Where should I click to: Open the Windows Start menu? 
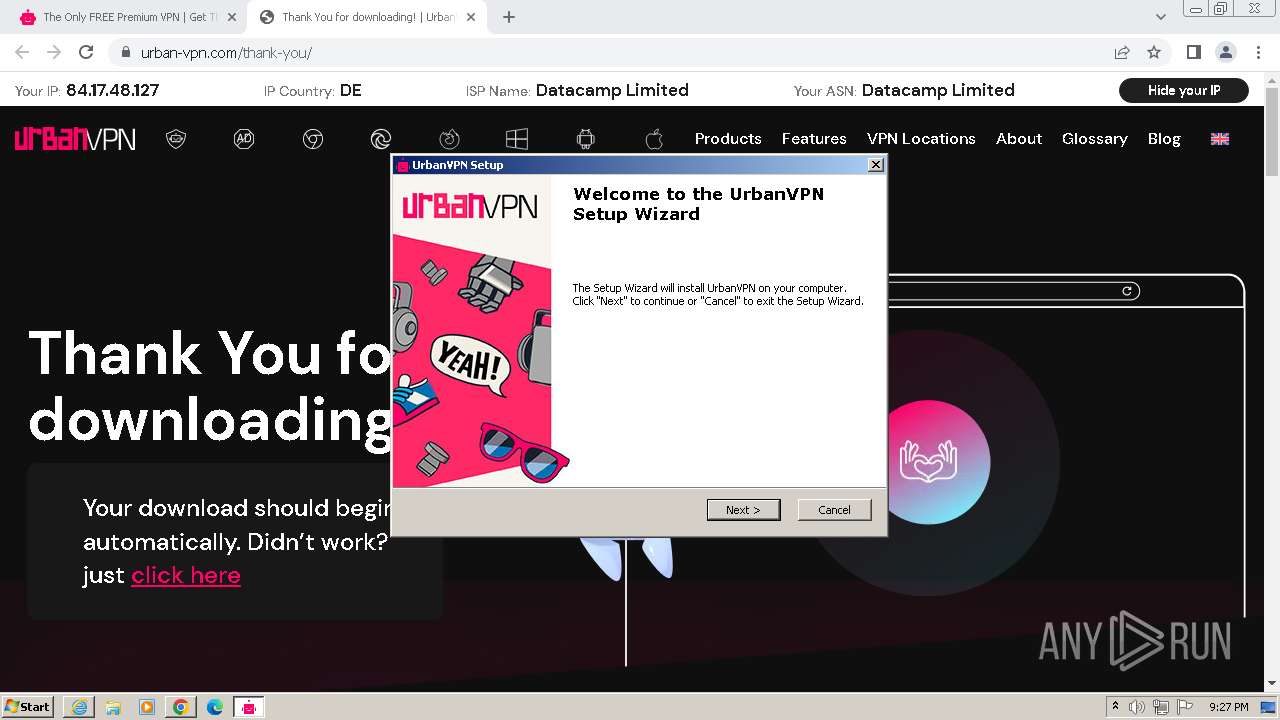pos(28,706)
